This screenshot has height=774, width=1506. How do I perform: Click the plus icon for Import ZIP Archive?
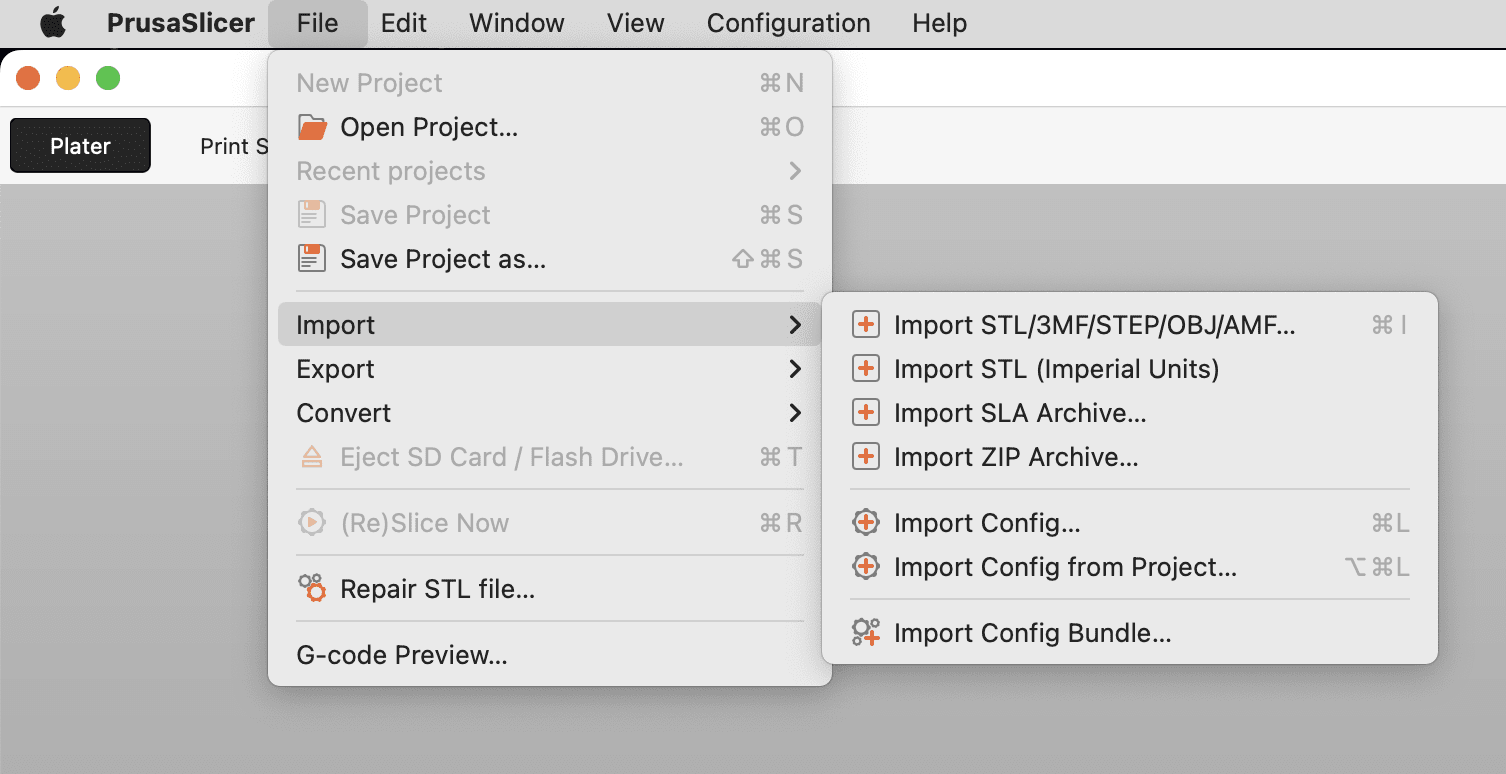point(865,457)
